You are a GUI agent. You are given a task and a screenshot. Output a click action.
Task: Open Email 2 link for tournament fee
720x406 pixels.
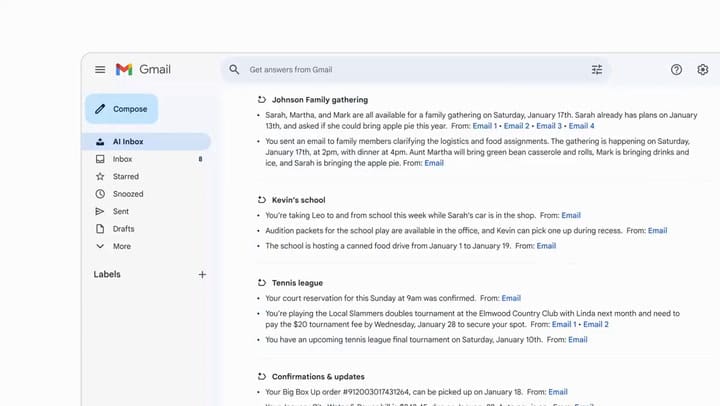tap(596, 324)
